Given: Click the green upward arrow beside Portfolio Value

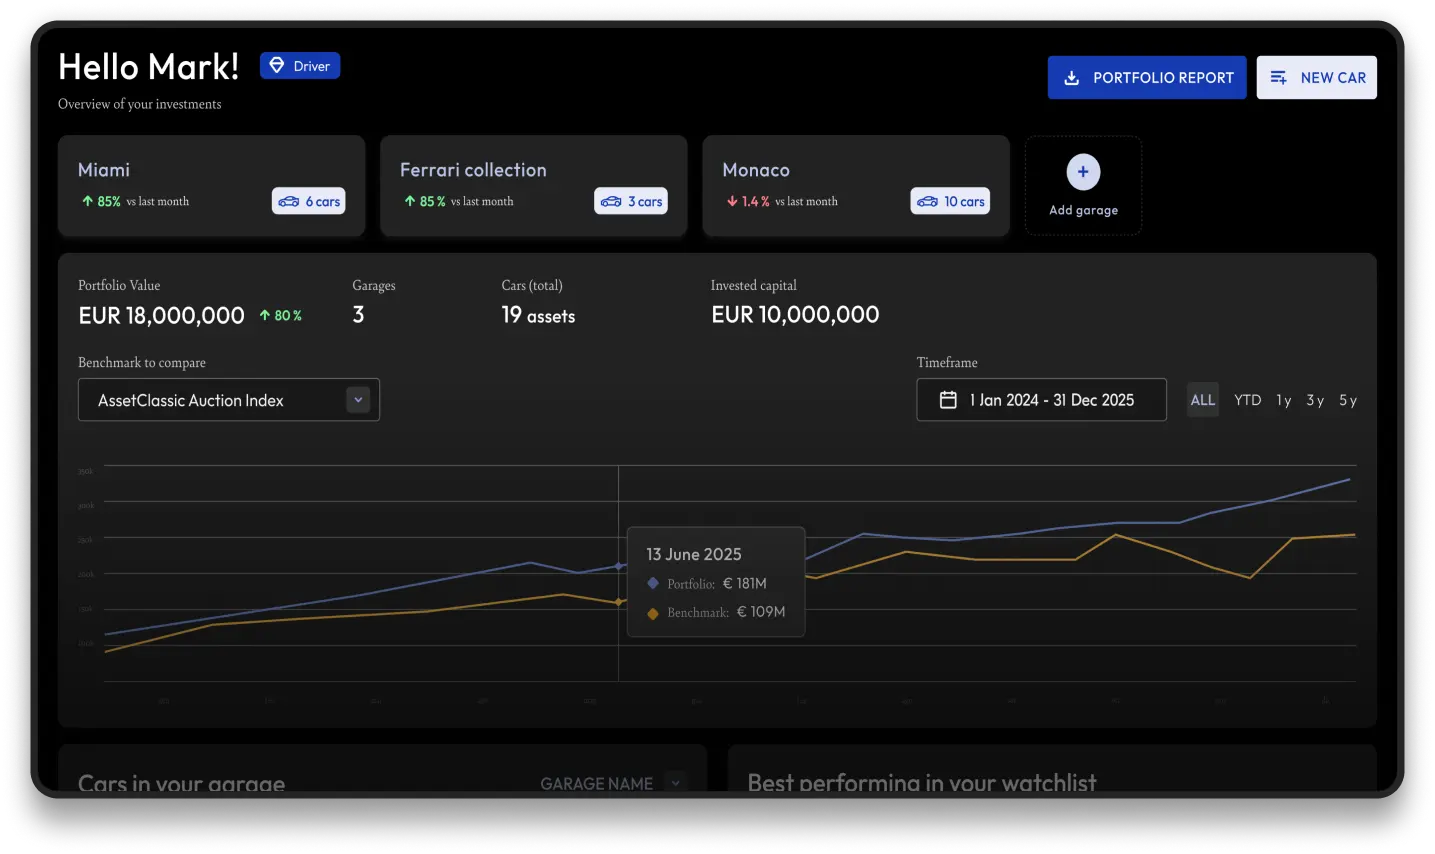Looking at the screenshot, I should tap(265, 315).
